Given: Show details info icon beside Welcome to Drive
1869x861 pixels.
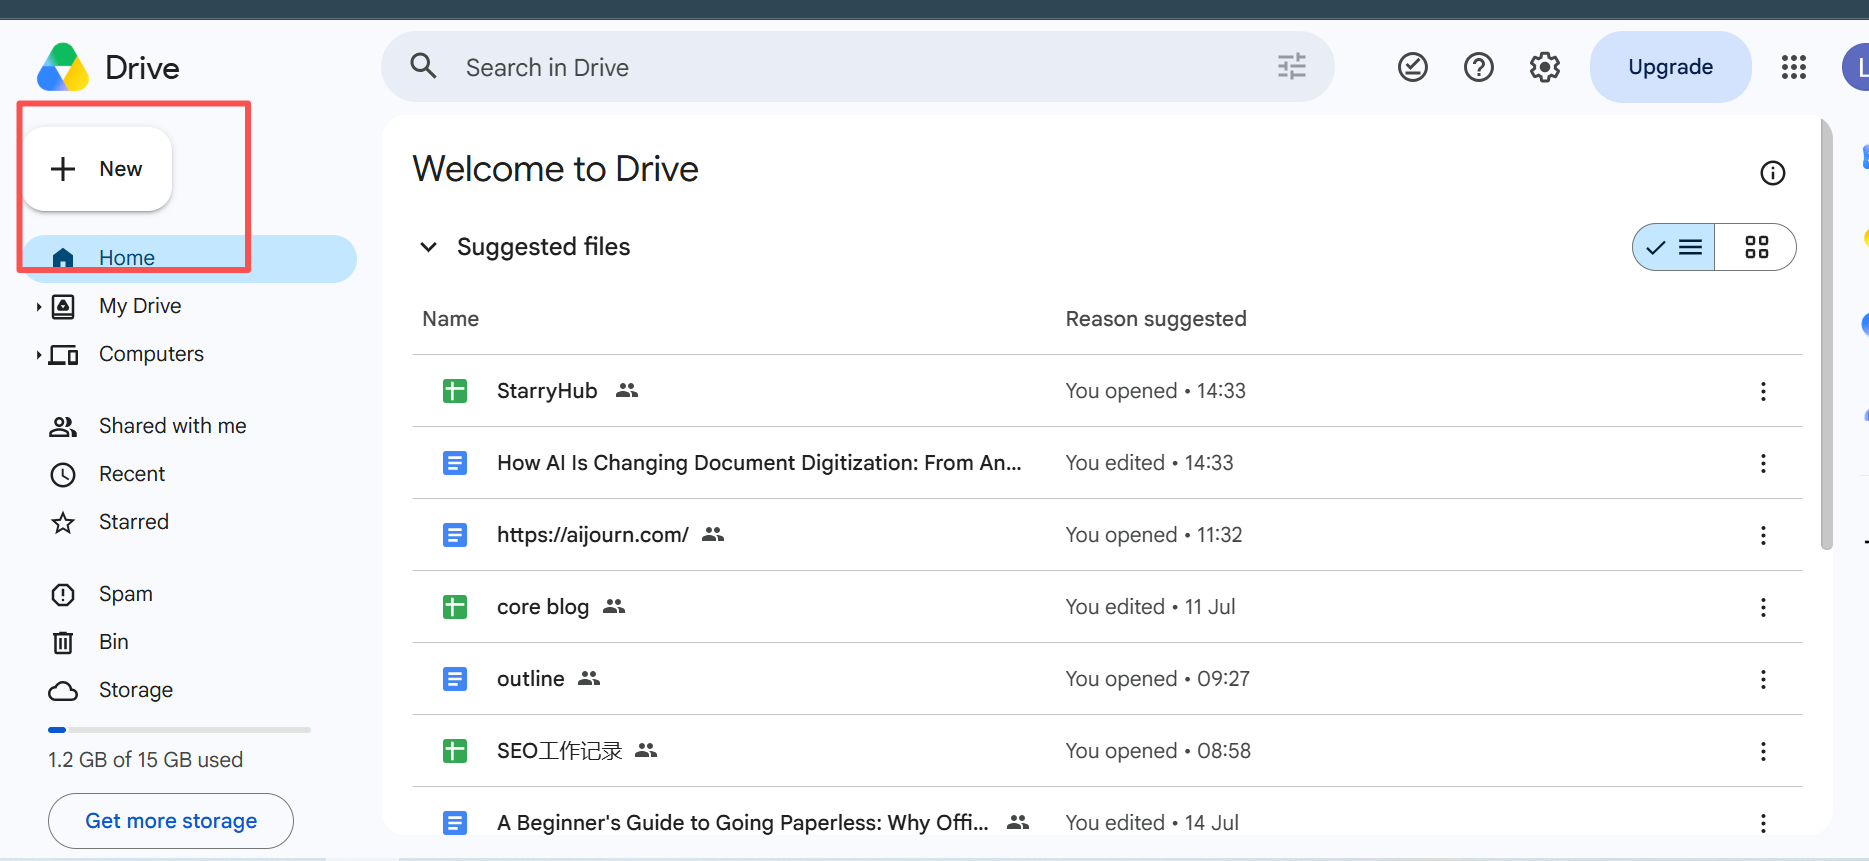Looking at the screenshot, I should (1772, 173).
